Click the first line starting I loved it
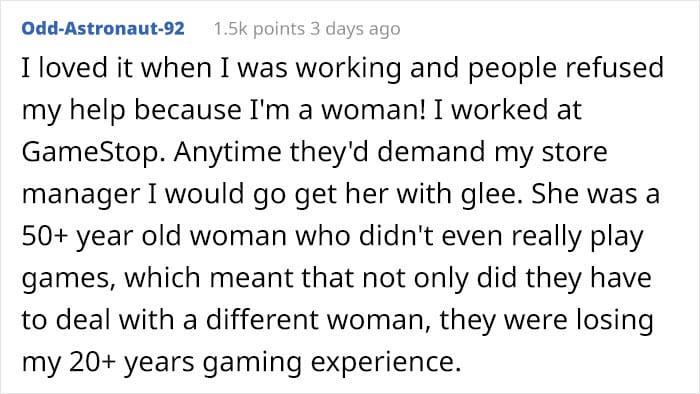Screen dimensions: 700x394 (342, 69)
